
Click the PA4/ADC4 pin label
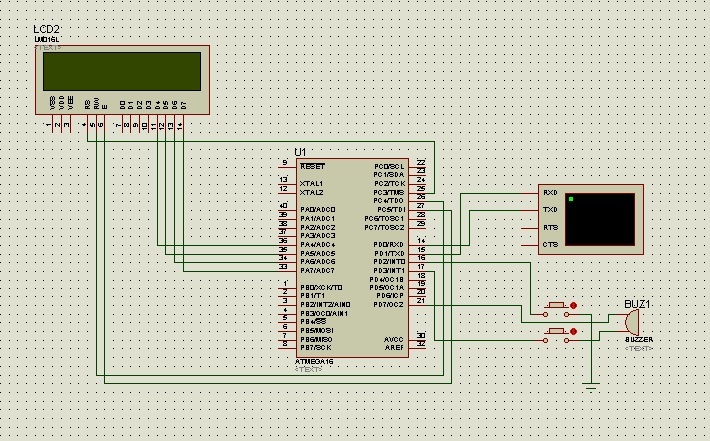click(x=318, y=244)
